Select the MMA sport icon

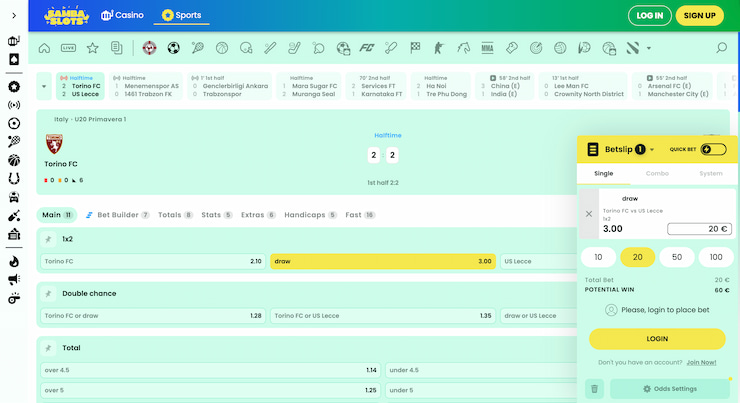(x=488, y=48)
